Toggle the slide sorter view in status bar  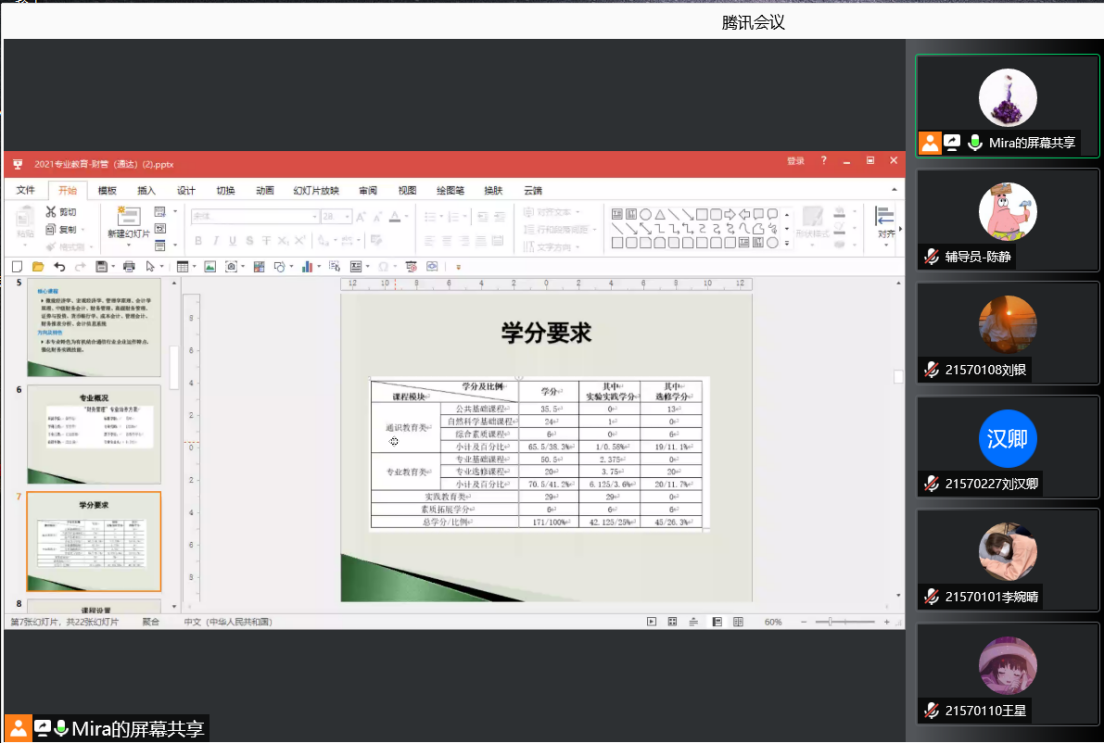pyautogui.click(x=672, y=622)
